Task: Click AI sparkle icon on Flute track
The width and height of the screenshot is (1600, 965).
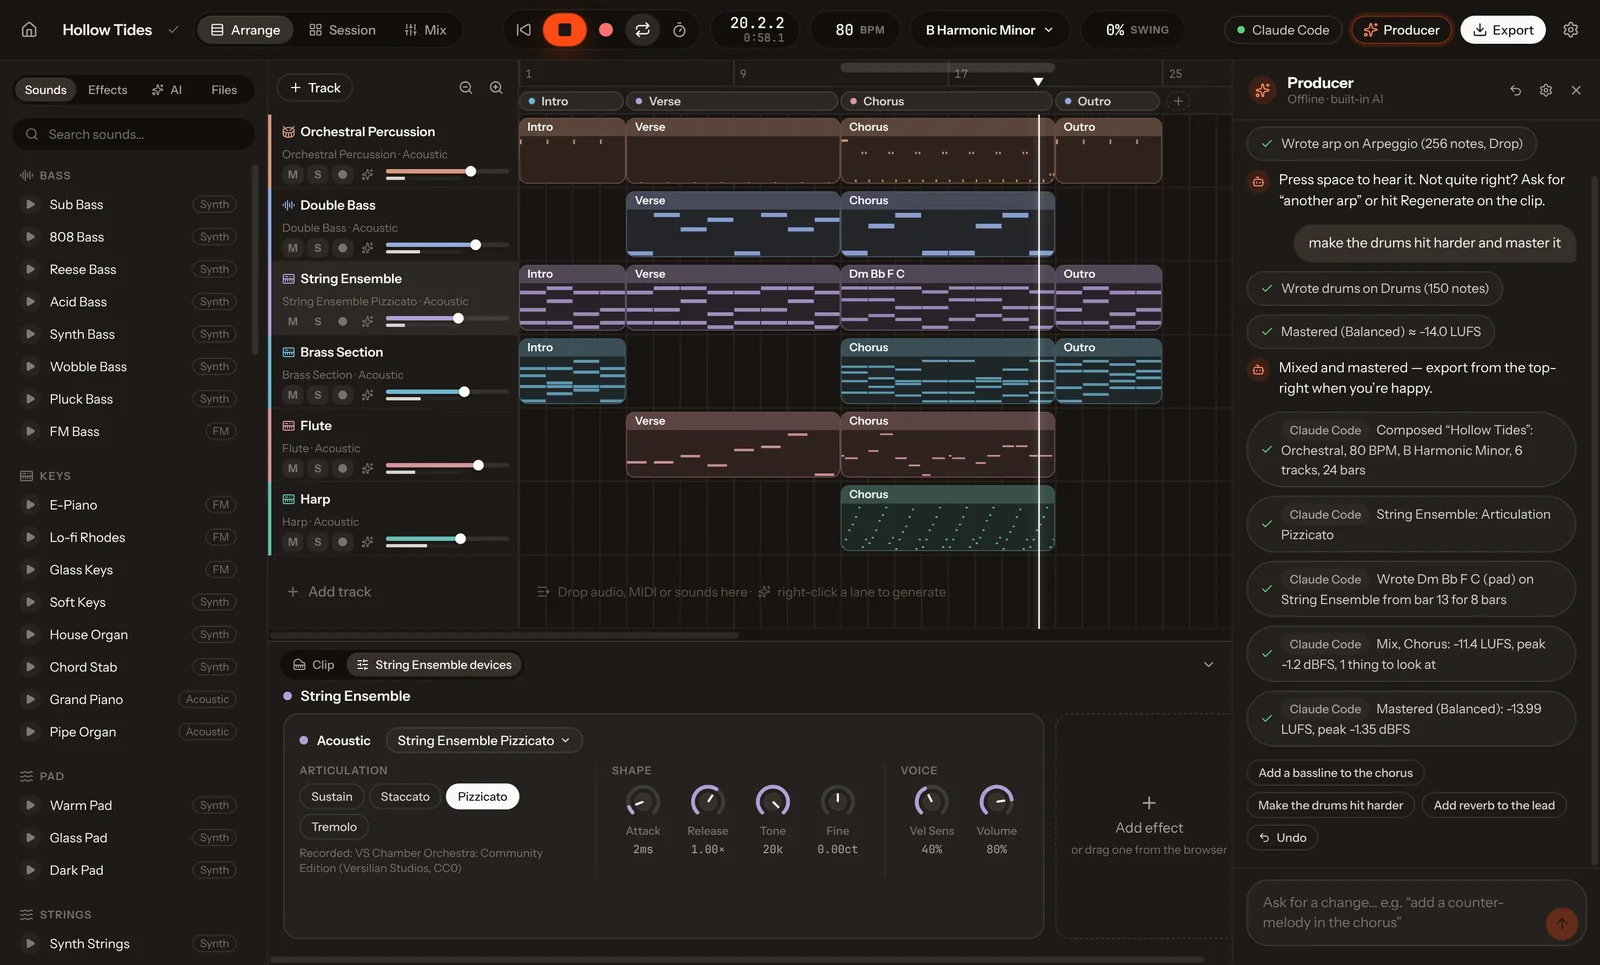Action: pos(367,468)
